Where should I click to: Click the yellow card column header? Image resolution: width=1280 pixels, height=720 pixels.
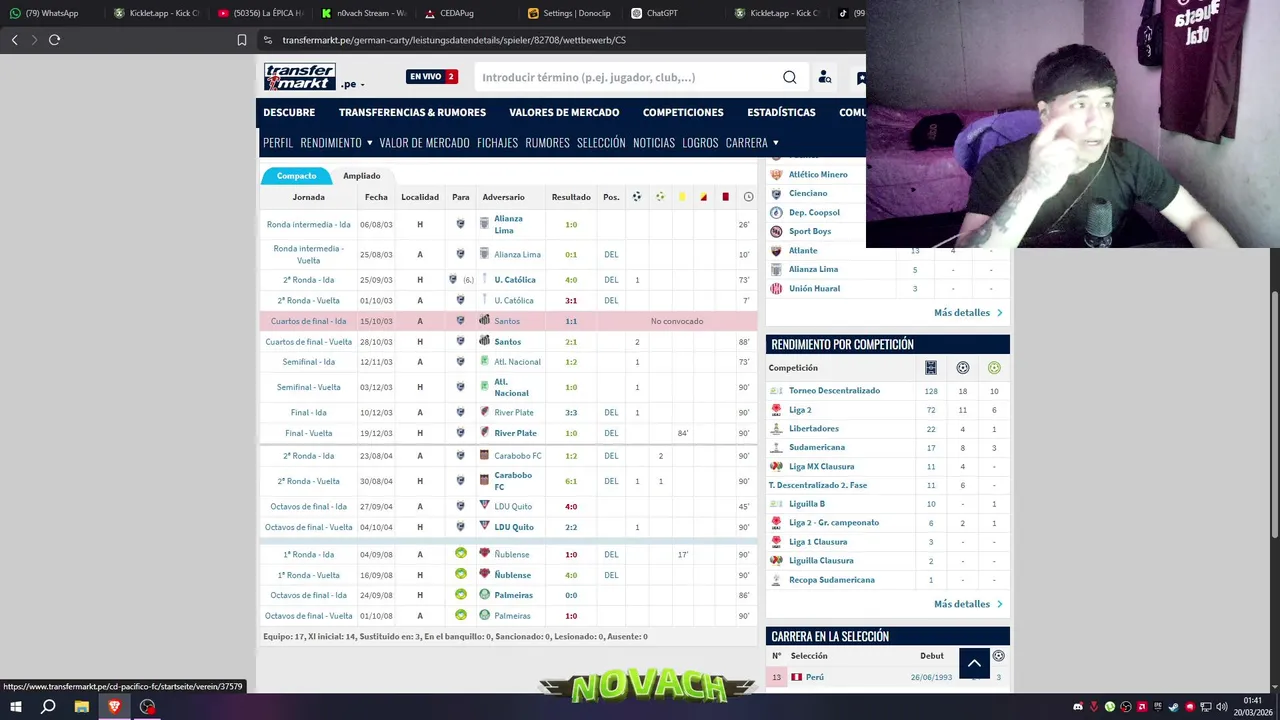pos(682,197)
